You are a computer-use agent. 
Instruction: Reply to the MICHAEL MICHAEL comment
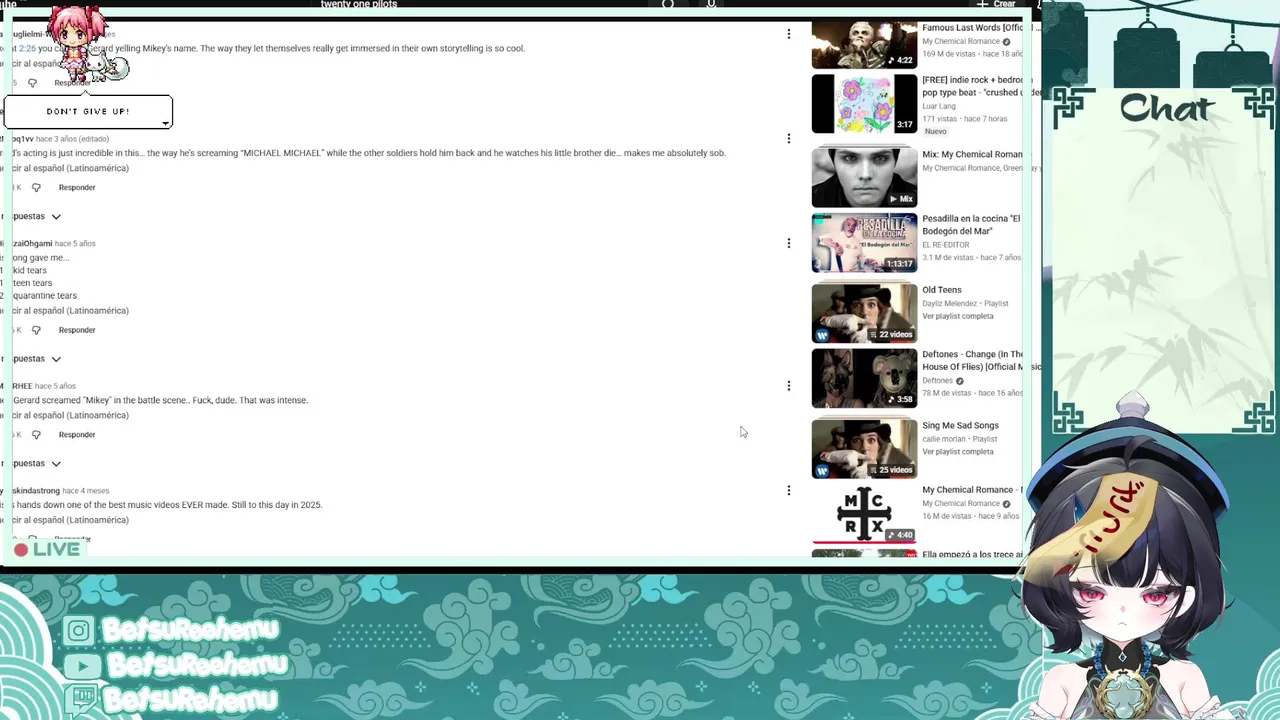click(x=77, y=187)
